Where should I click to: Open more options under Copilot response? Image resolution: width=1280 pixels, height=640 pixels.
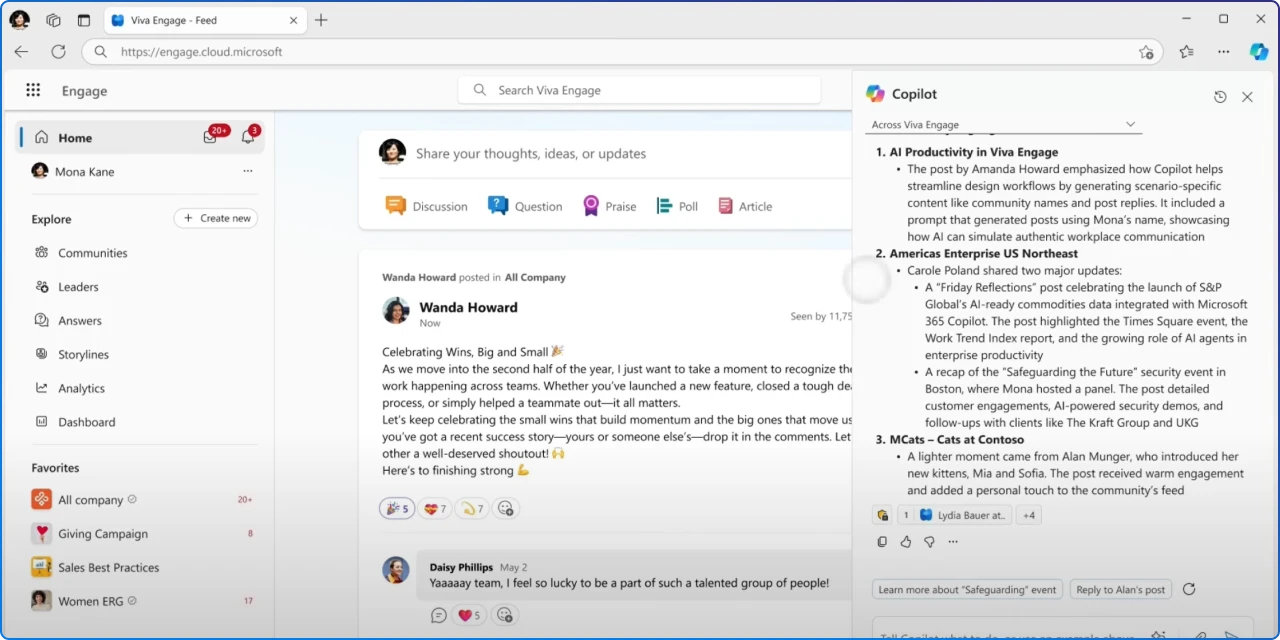[953, 542]
